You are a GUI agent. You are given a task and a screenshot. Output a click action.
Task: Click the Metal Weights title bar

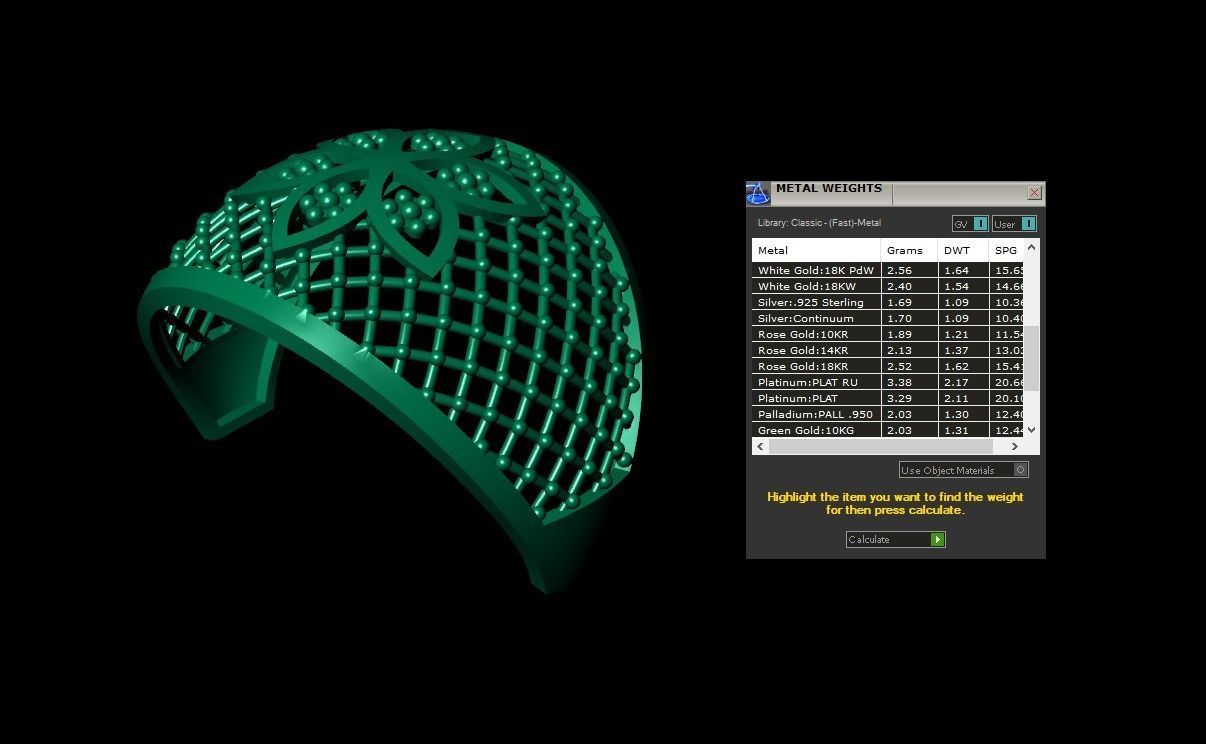(898, 193)
